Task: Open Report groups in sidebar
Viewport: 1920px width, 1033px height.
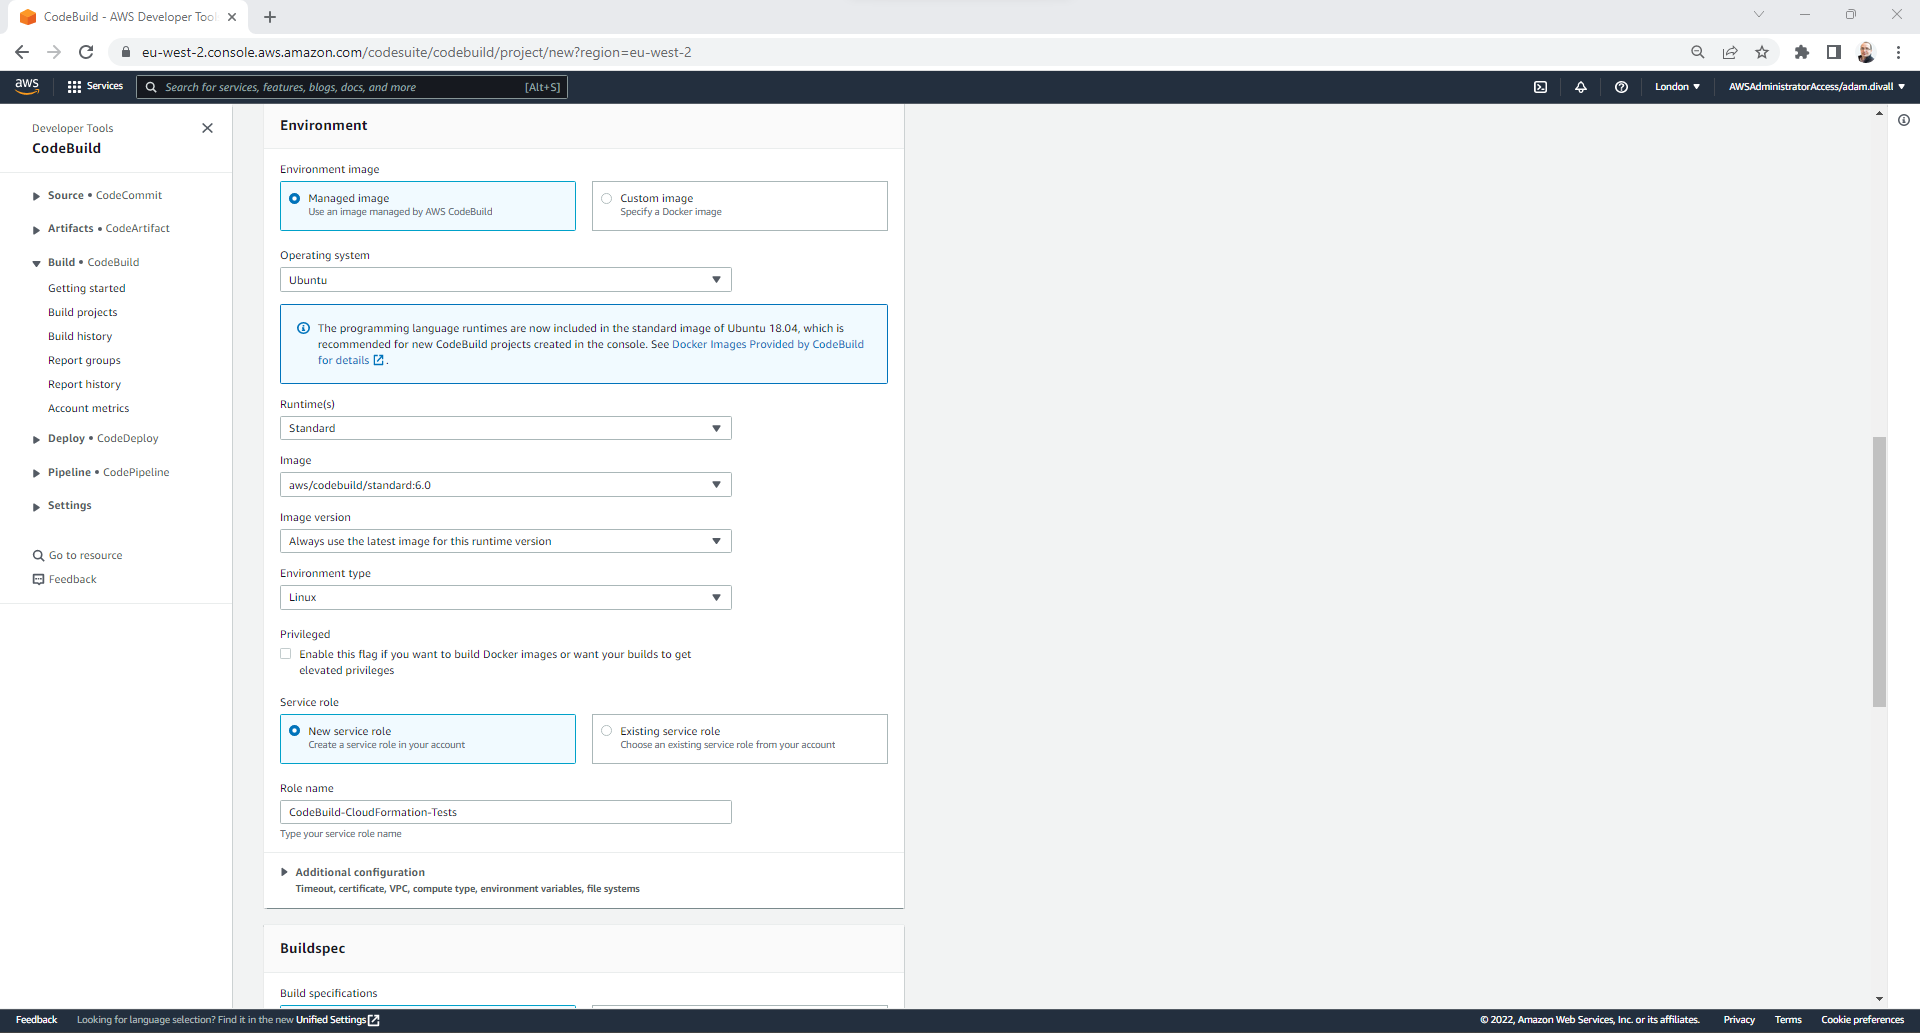Action: 84,360
